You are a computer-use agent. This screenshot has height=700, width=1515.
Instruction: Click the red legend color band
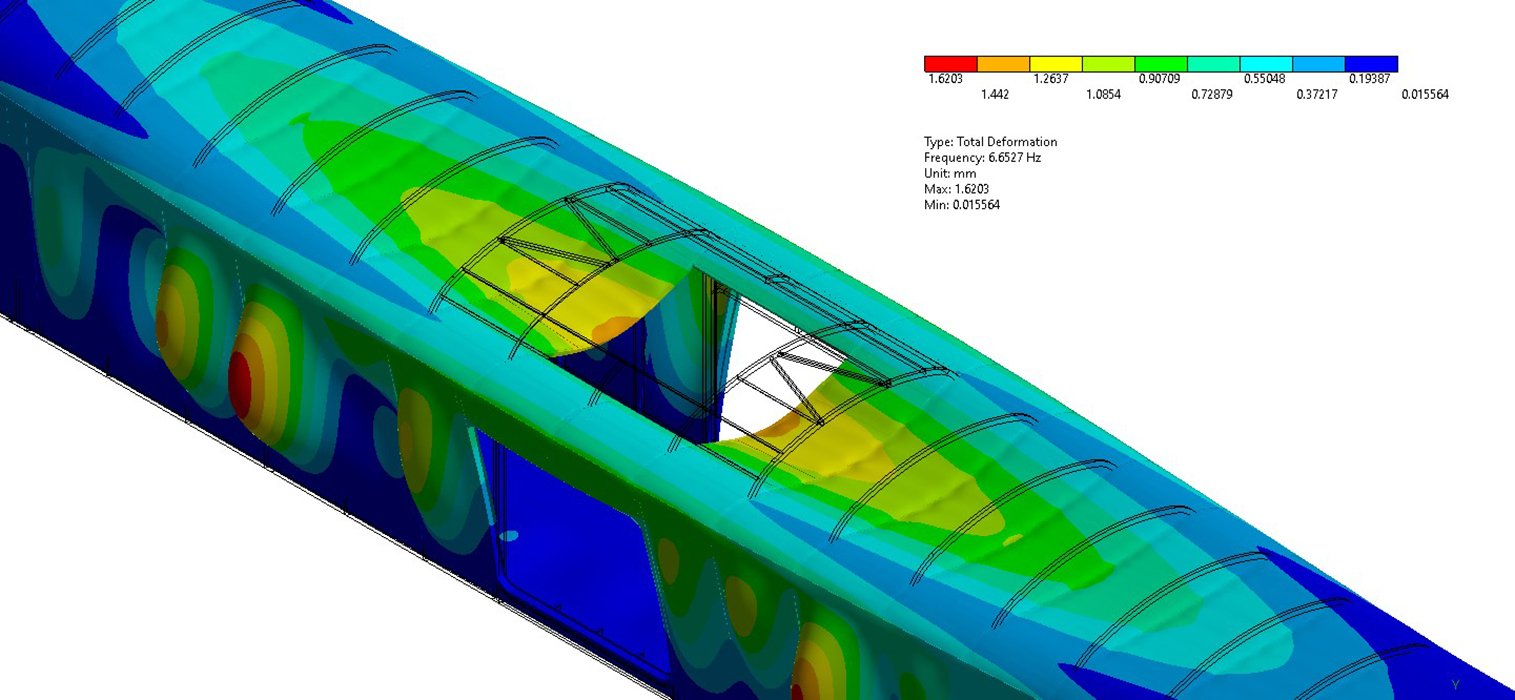[x=950, y=64]
